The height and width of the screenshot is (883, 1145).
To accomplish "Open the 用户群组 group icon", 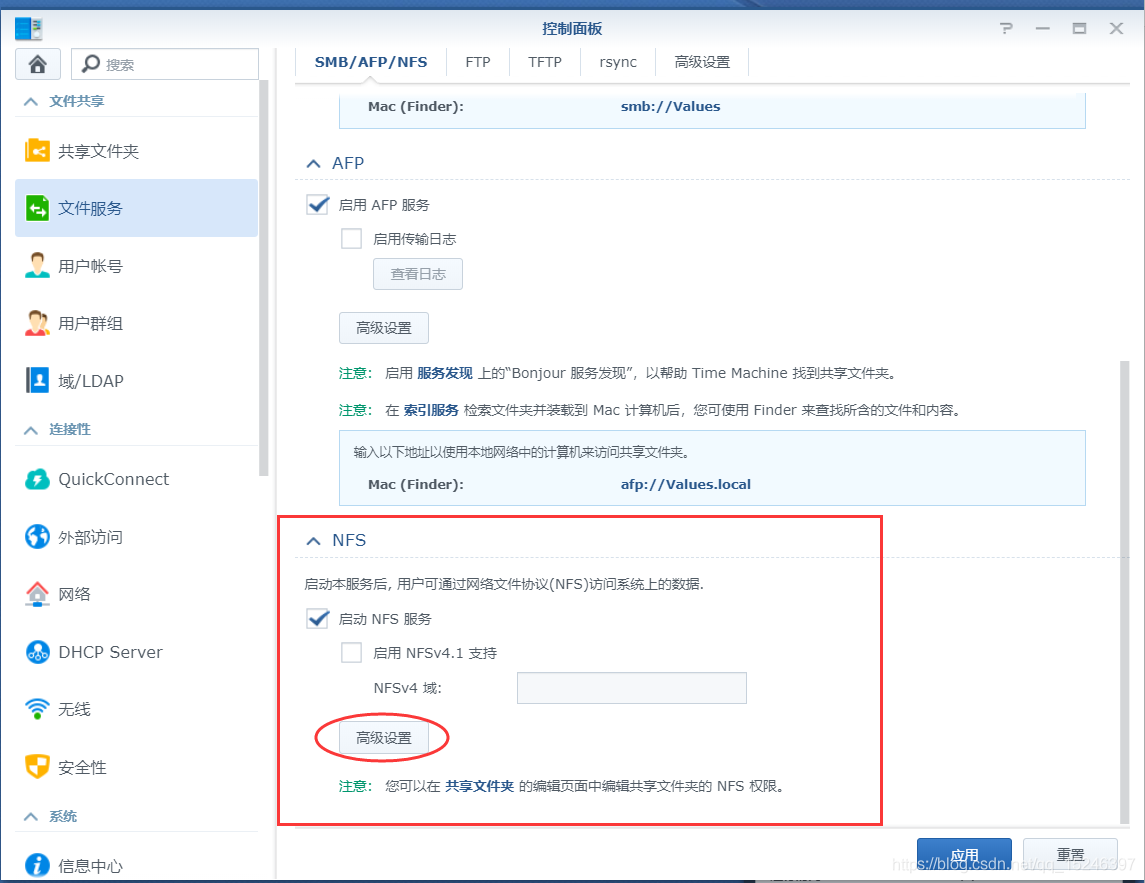I will tap(37, 323).
